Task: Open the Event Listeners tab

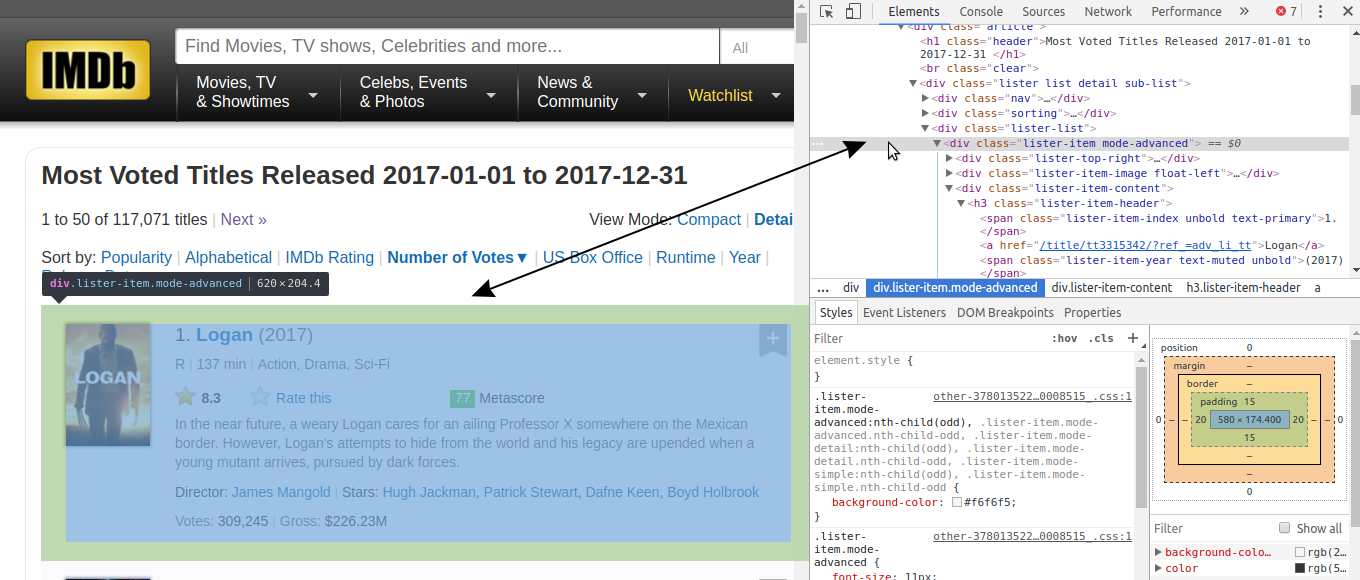Action: [904, 312]
